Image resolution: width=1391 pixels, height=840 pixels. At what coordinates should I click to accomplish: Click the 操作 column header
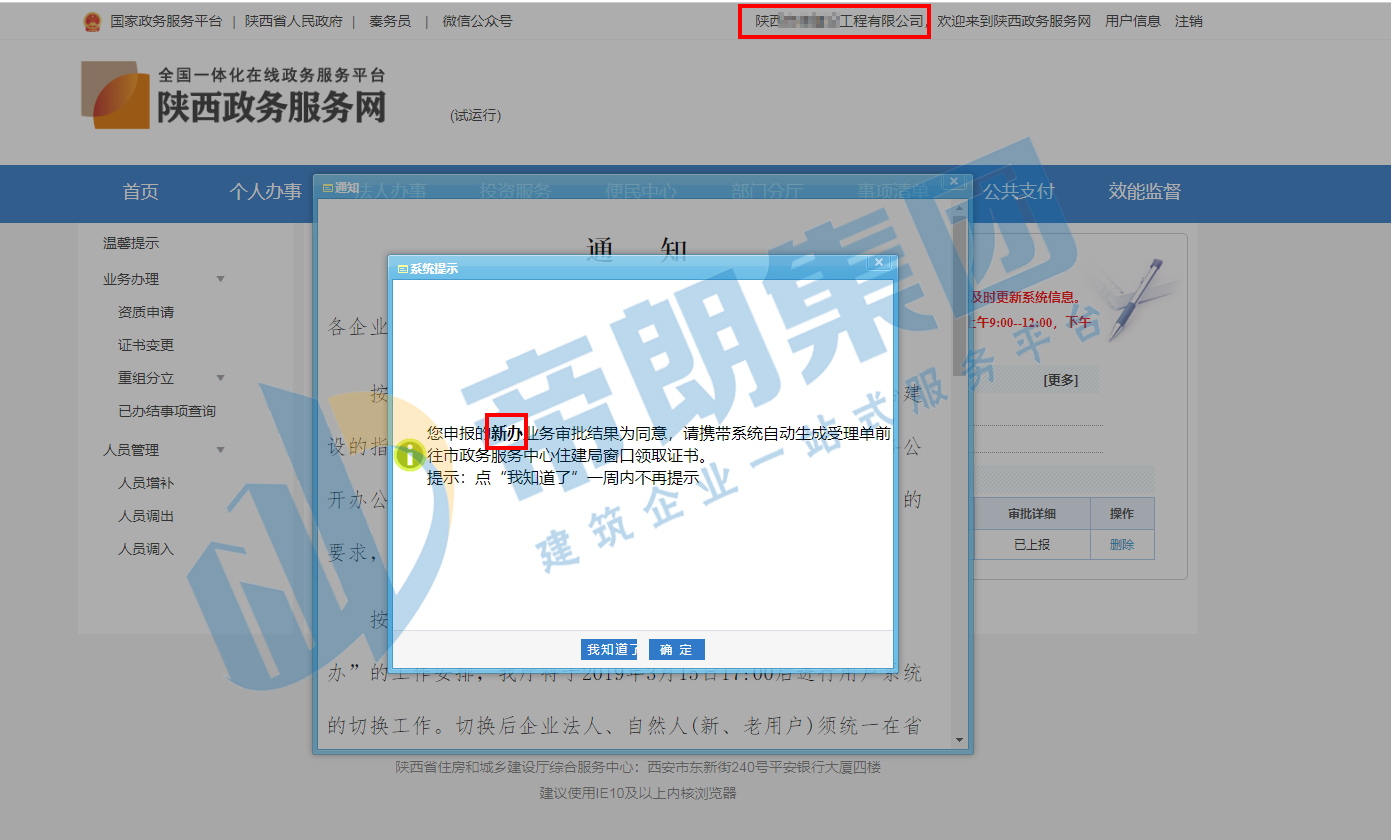coord(1122,513)
